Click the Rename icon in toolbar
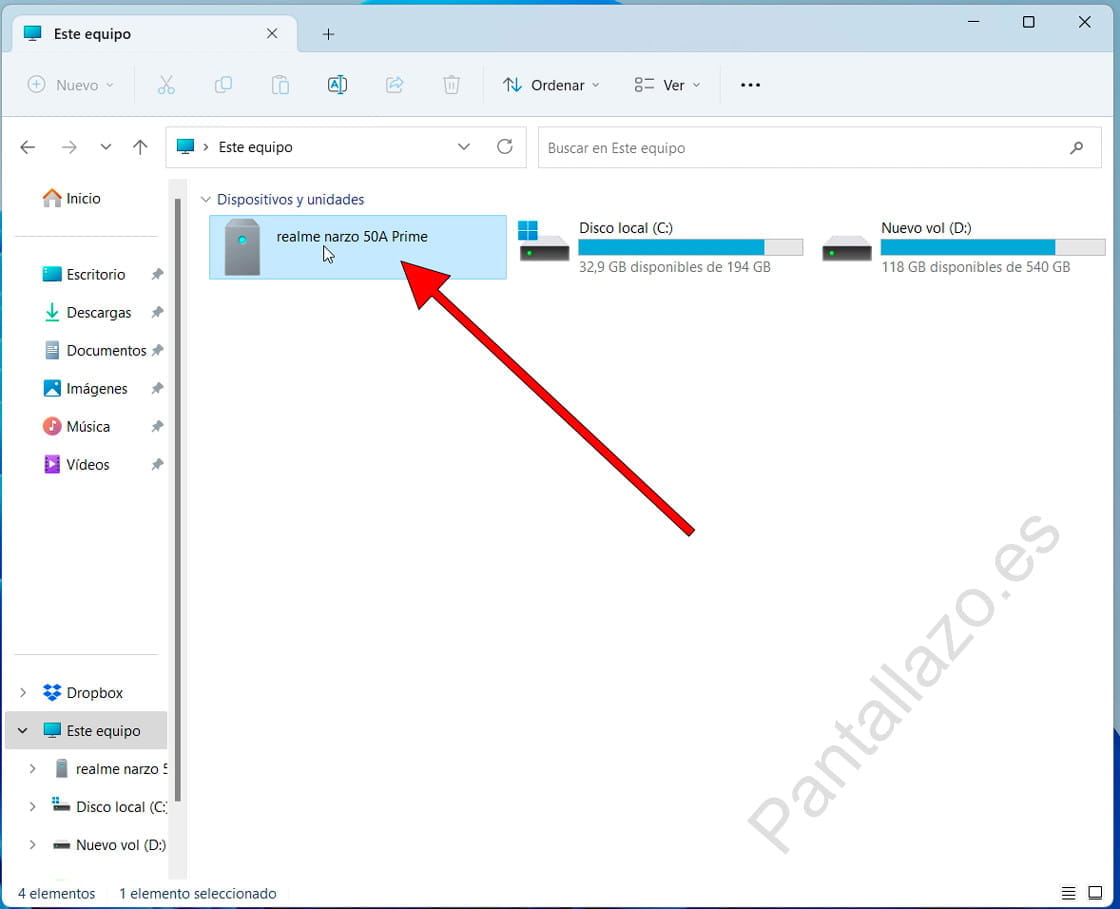The height and width of the screenshot is (909, 1120). pyautogui.click(x=337, y=85)
